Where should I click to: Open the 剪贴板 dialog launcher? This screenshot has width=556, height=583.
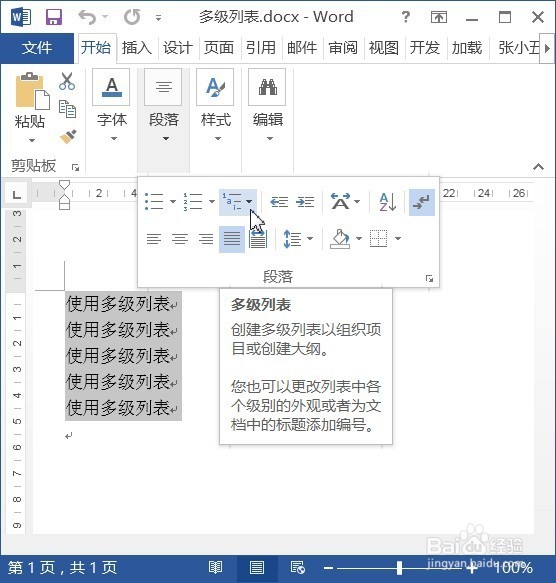click(75, 168)
